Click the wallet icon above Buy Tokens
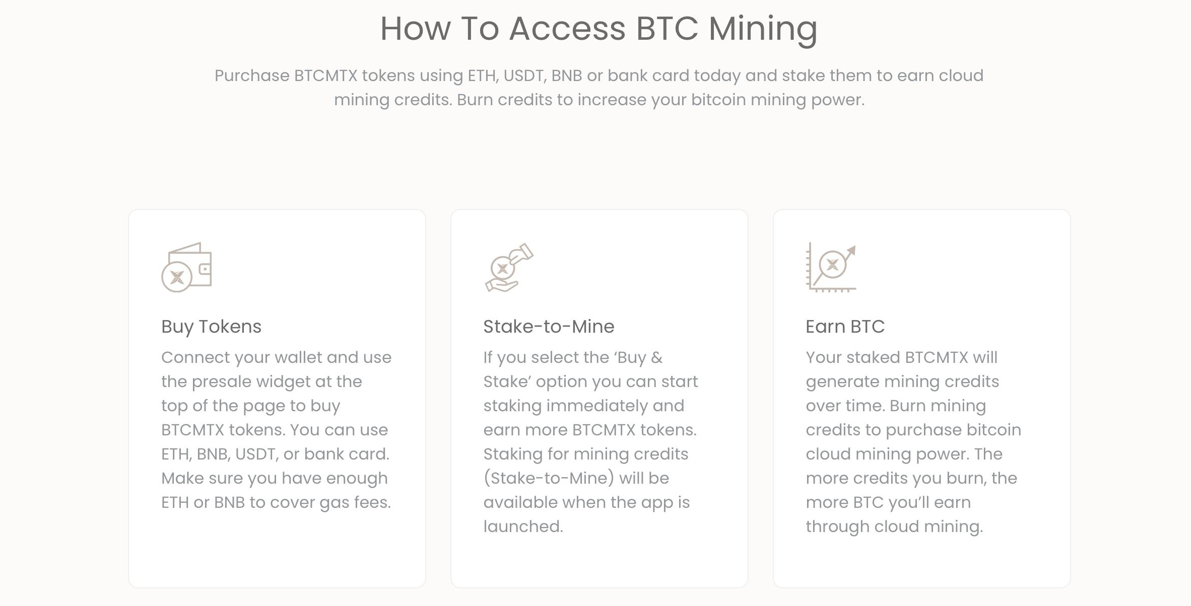1191x606 pixels. pyautogui.click(x=187, y=267)
